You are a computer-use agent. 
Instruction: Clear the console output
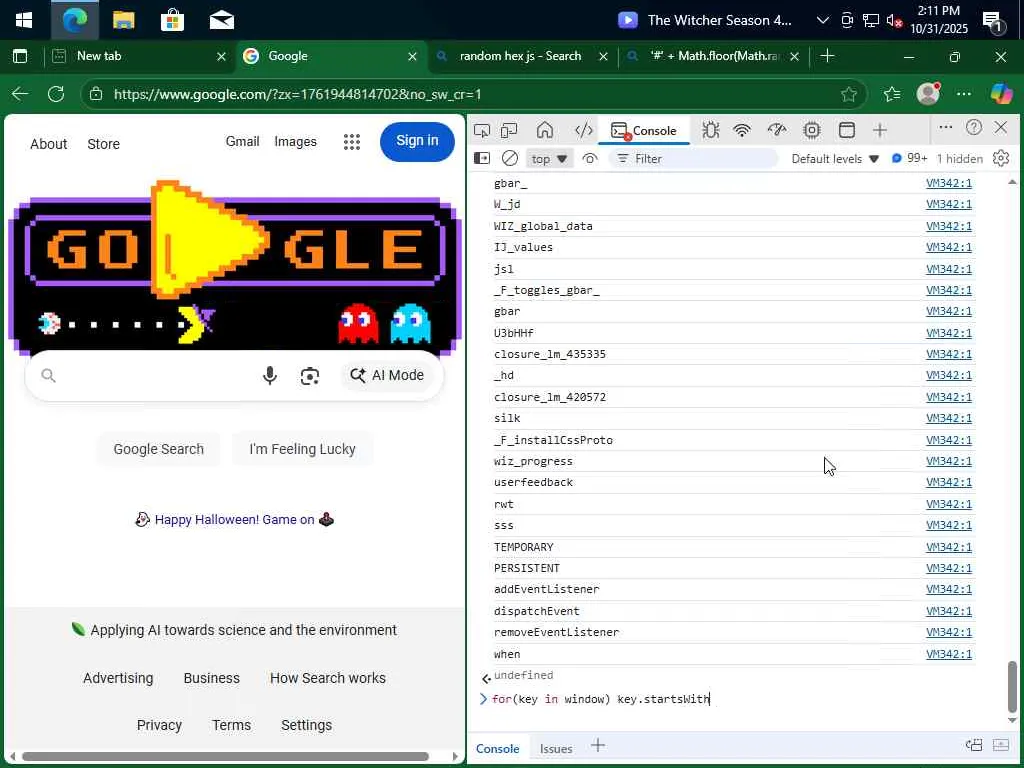pyautogui.click(x=510, y=159)
